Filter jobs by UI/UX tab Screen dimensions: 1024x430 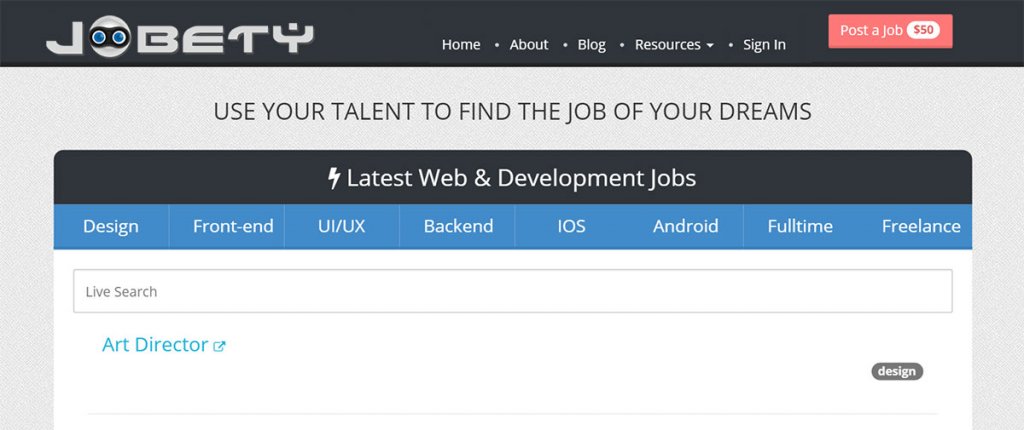[x=342, y=226]
